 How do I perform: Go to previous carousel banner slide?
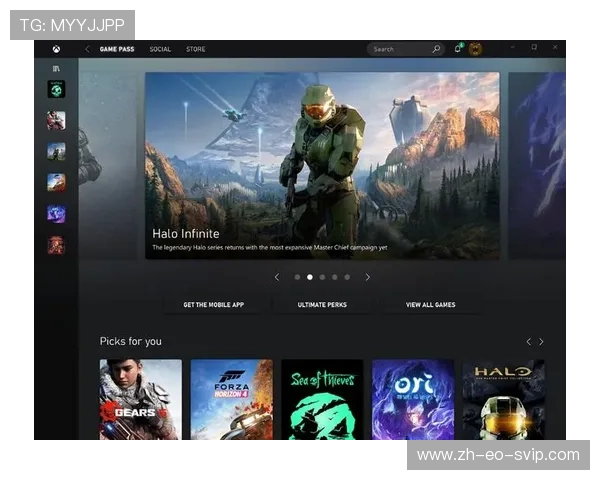click(x=277, y=277)
